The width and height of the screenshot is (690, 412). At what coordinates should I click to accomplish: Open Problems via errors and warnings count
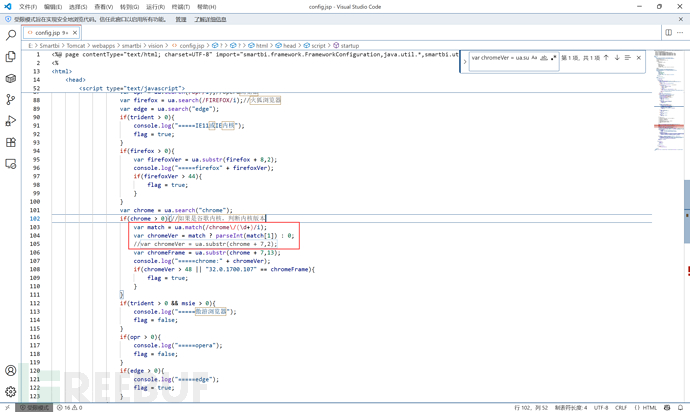pyautogui.click(x=70, y=408)
